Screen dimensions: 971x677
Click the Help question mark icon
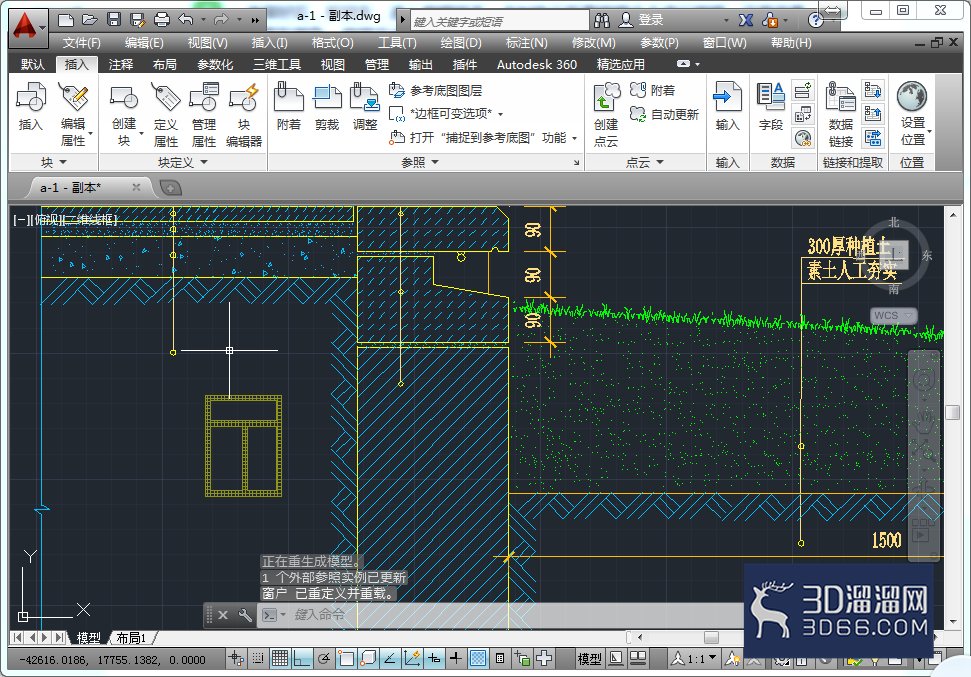click(x=816, y=20)
